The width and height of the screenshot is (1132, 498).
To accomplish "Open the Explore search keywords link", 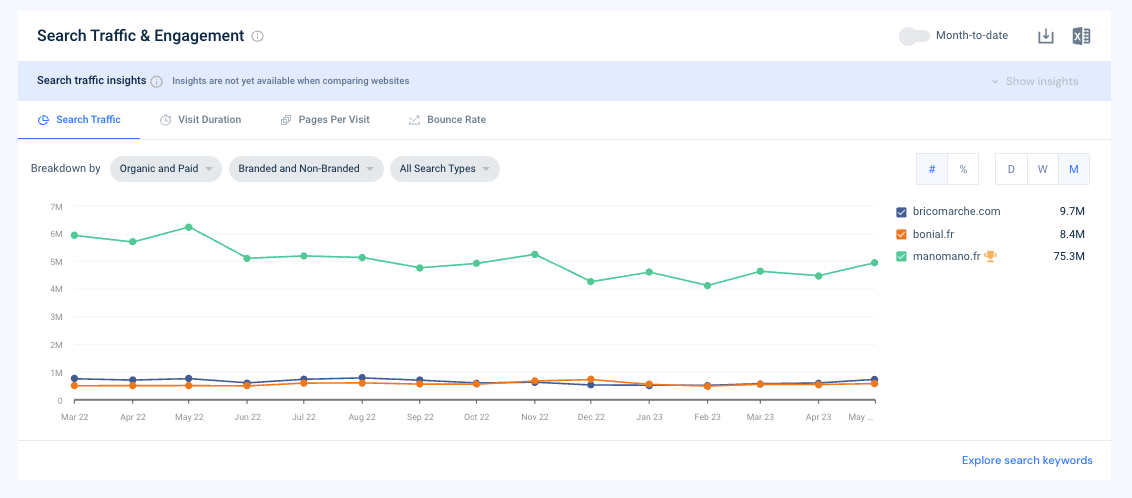I will (1027, 460).
